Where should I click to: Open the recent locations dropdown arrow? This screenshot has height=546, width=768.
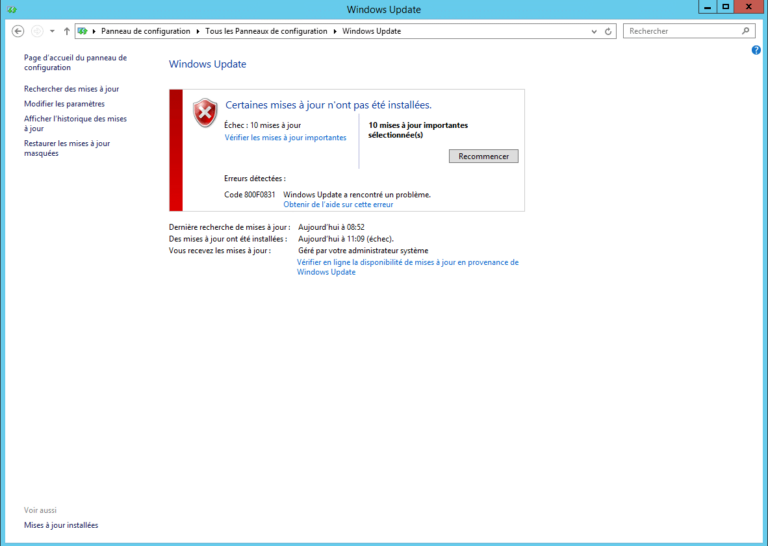click(52, 31)
